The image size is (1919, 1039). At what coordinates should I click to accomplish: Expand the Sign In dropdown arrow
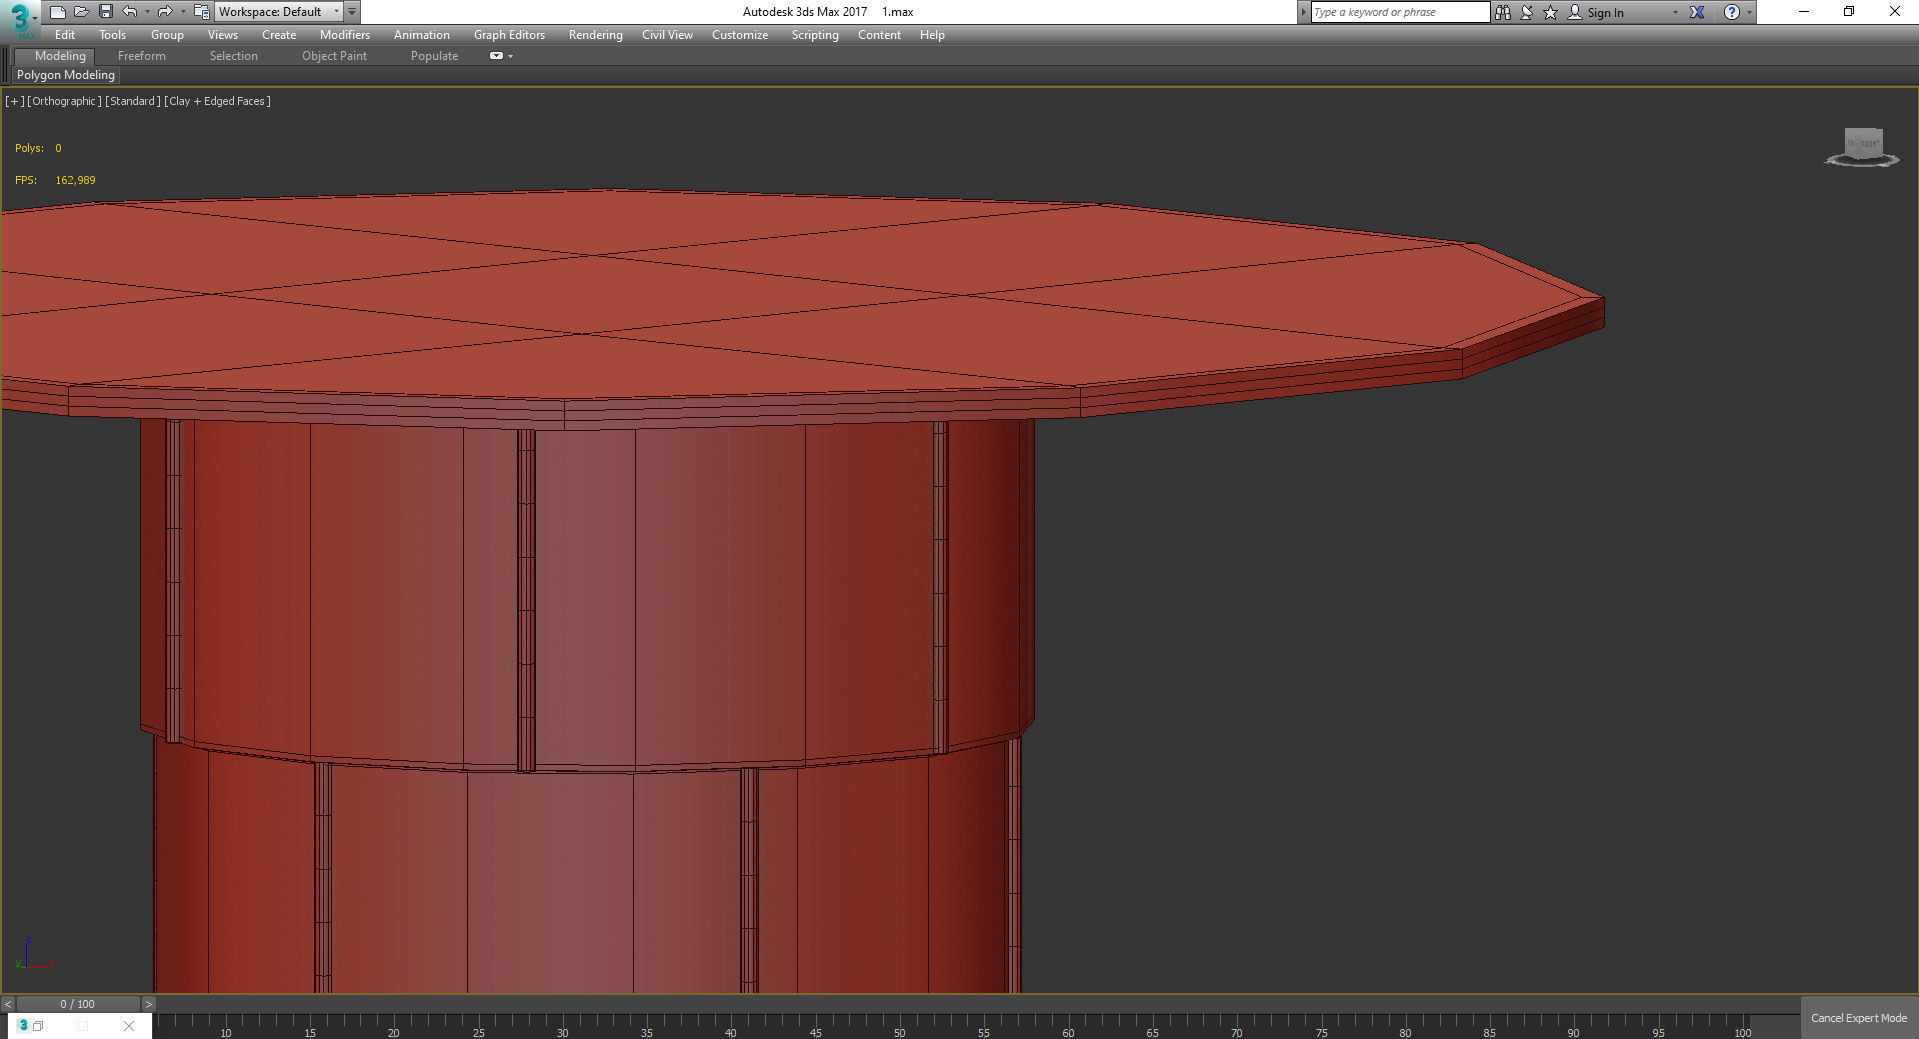(1675, 13)
